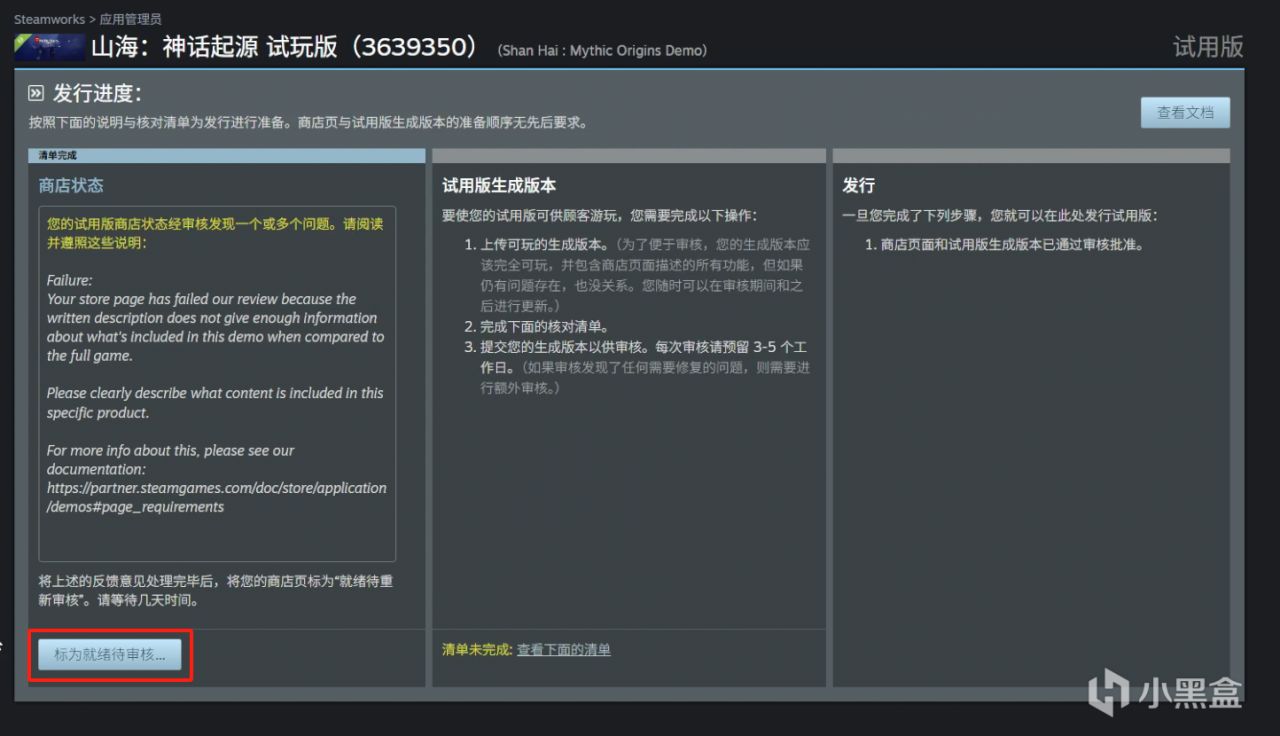Click the partner.steamgames.com documentation URL text
Screen dimensions: 1280x736
click(x=216, y=497)
